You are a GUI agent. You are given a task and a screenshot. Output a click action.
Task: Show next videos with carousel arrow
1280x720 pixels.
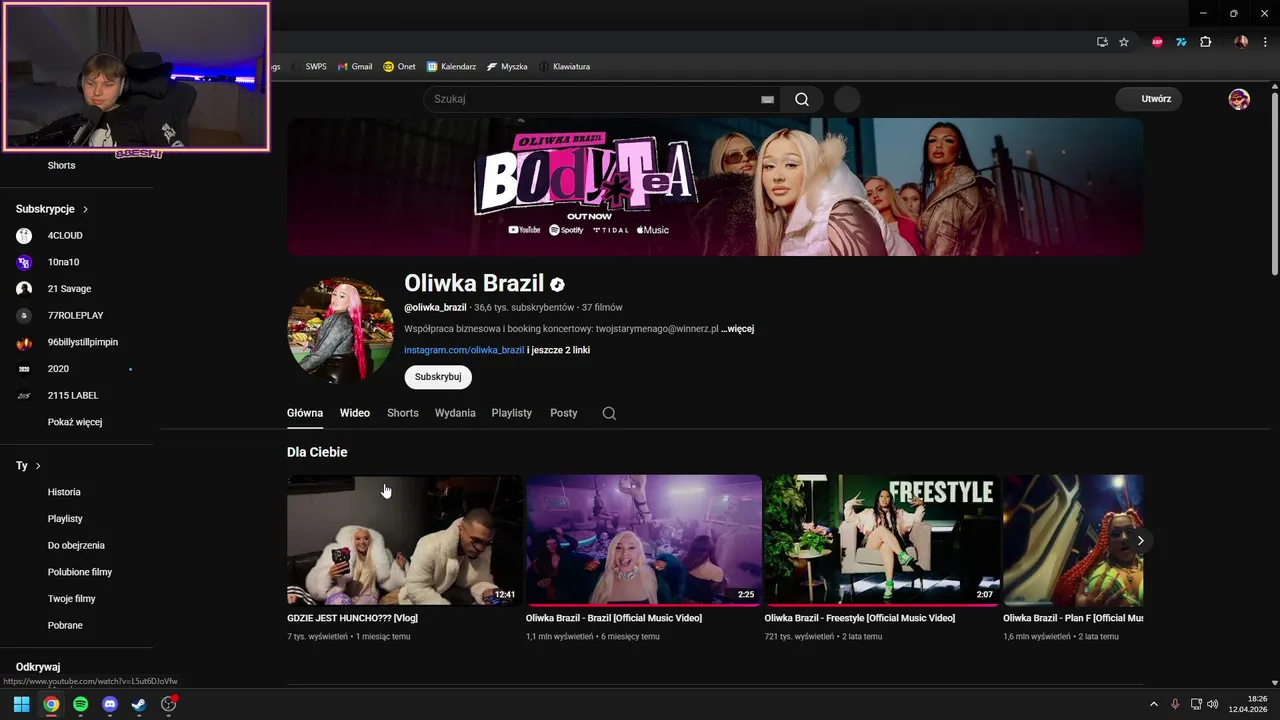pos(1140,540)
